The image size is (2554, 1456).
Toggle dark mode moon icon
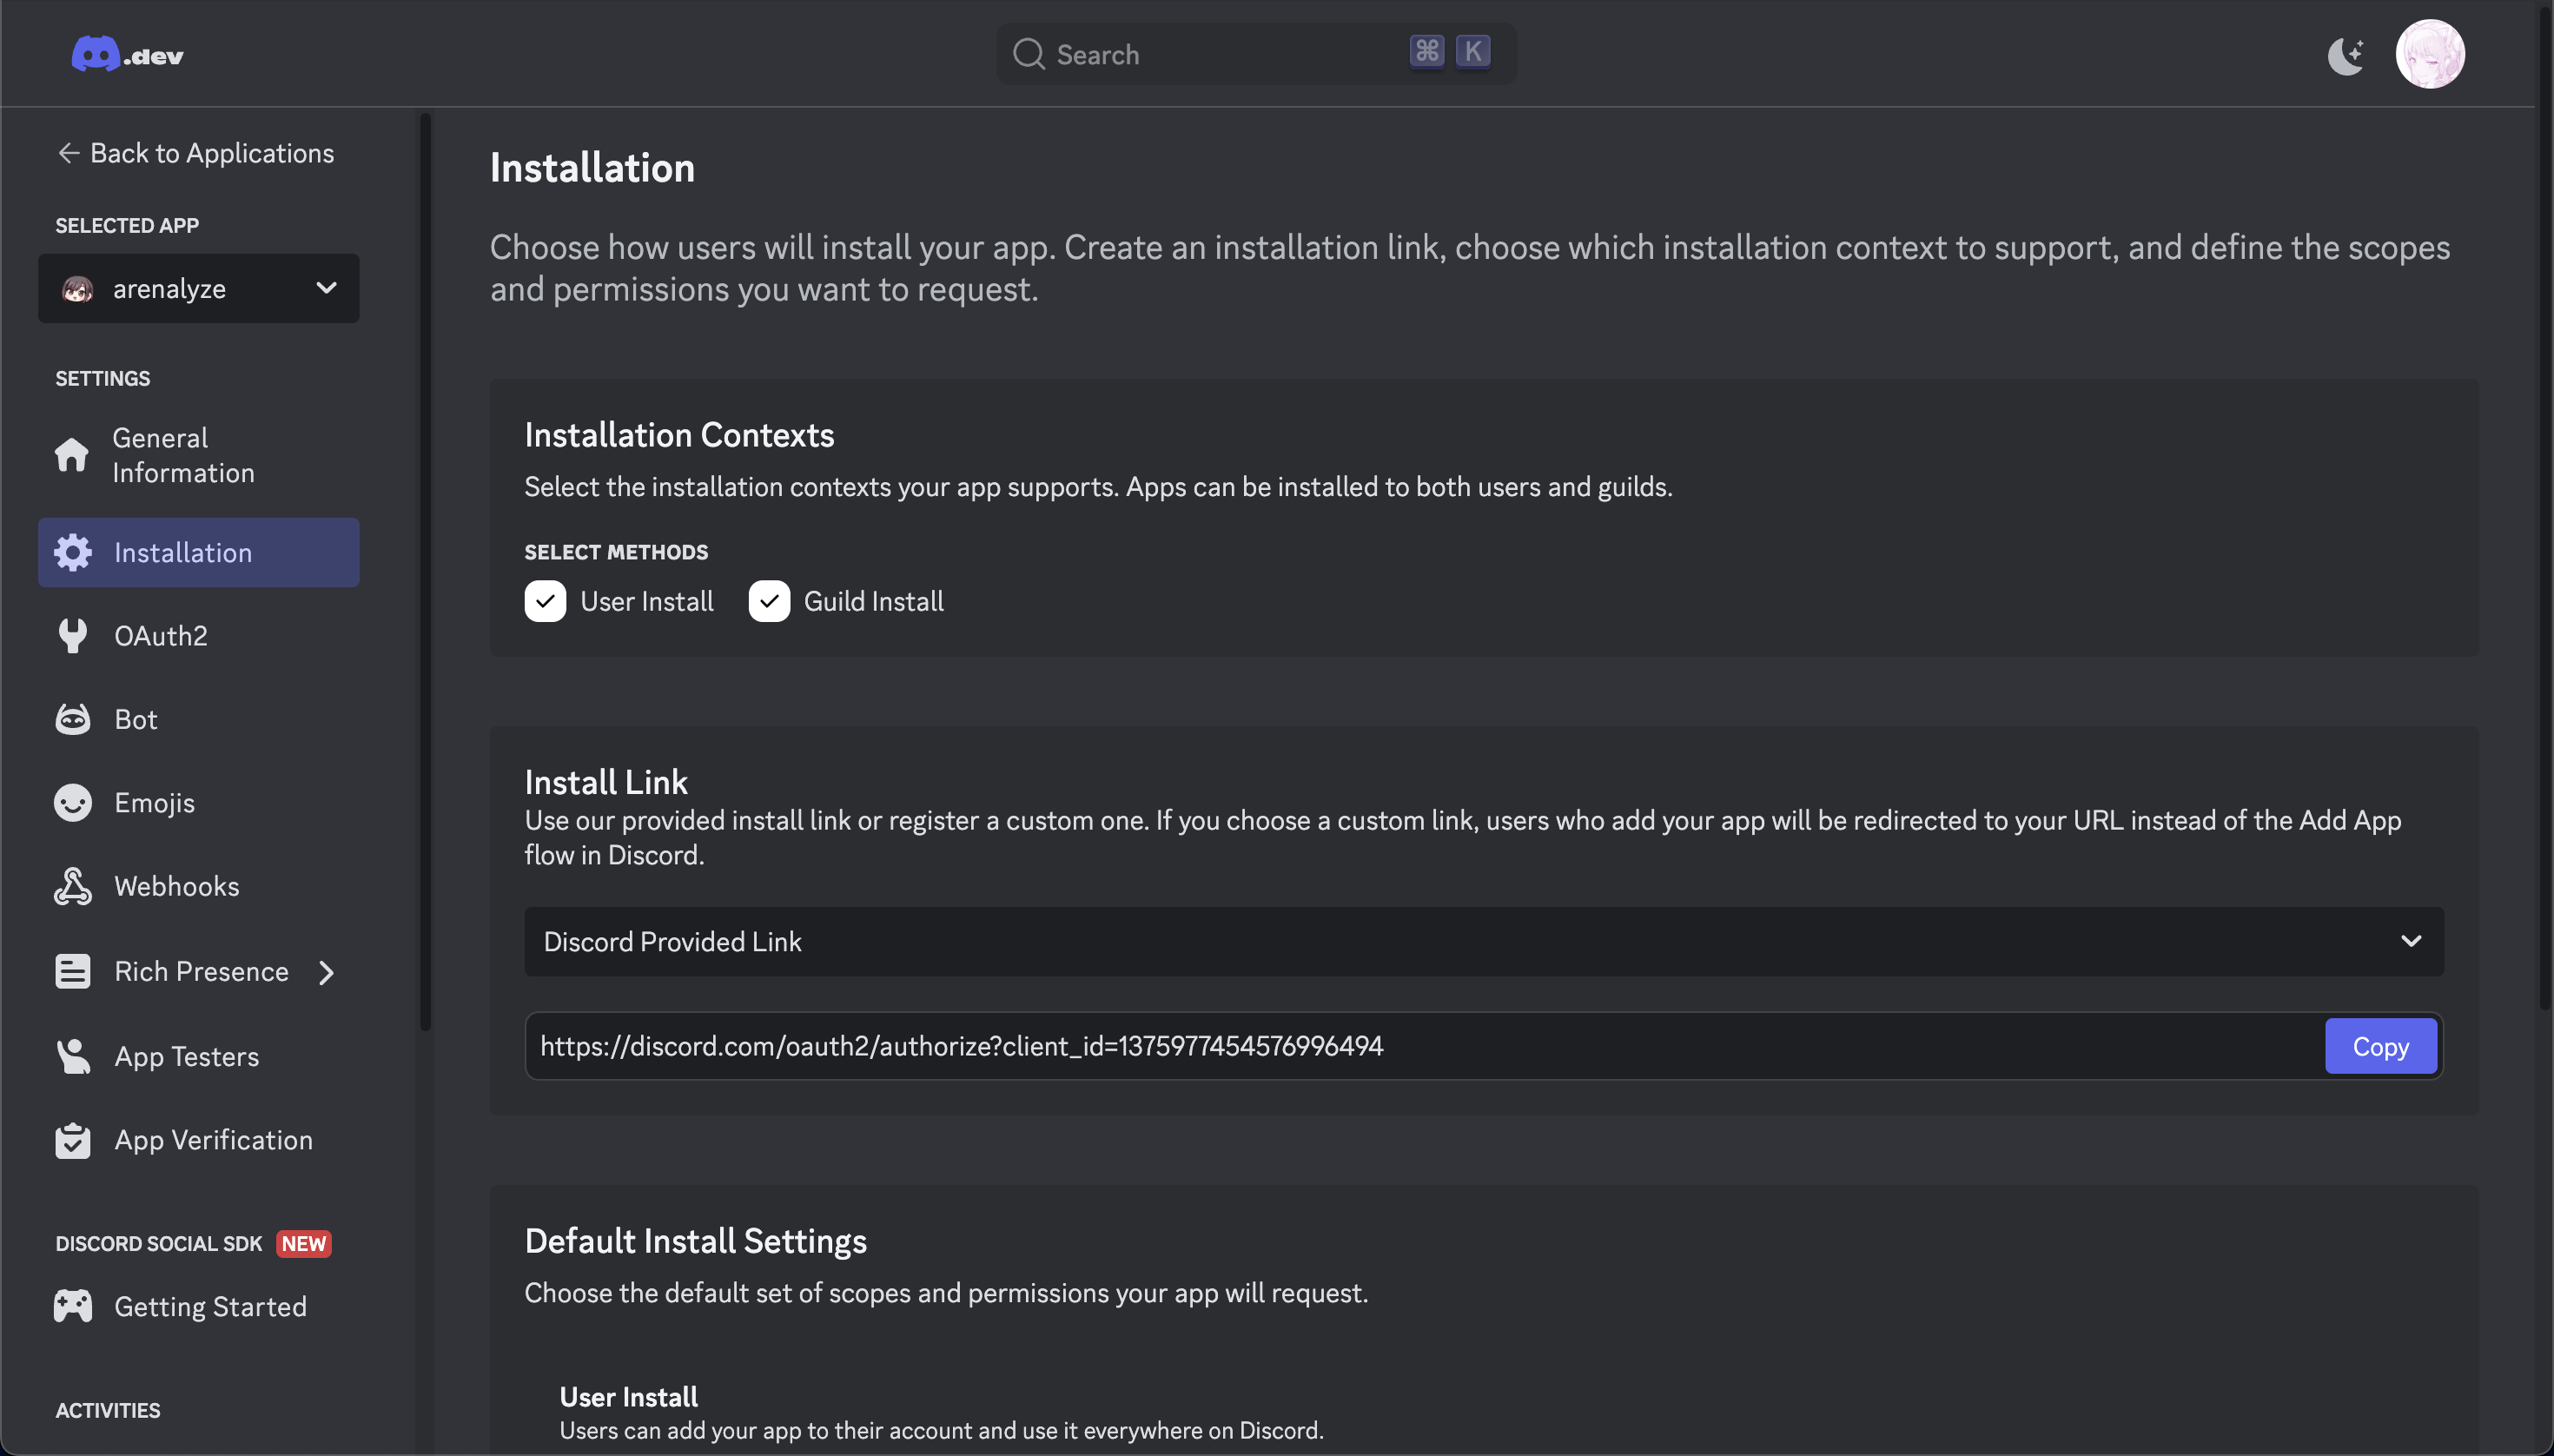2345,54
